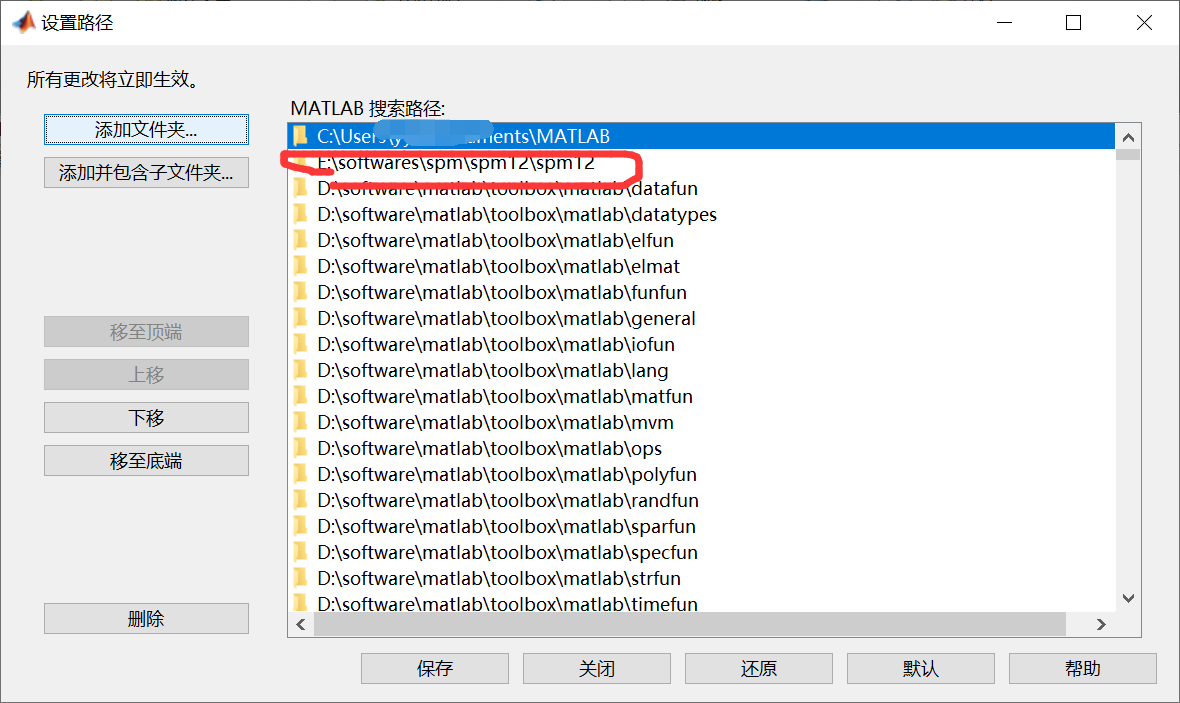Save path changes with the 保存 button
The image size is (1180, 703).
pos(434,668)
